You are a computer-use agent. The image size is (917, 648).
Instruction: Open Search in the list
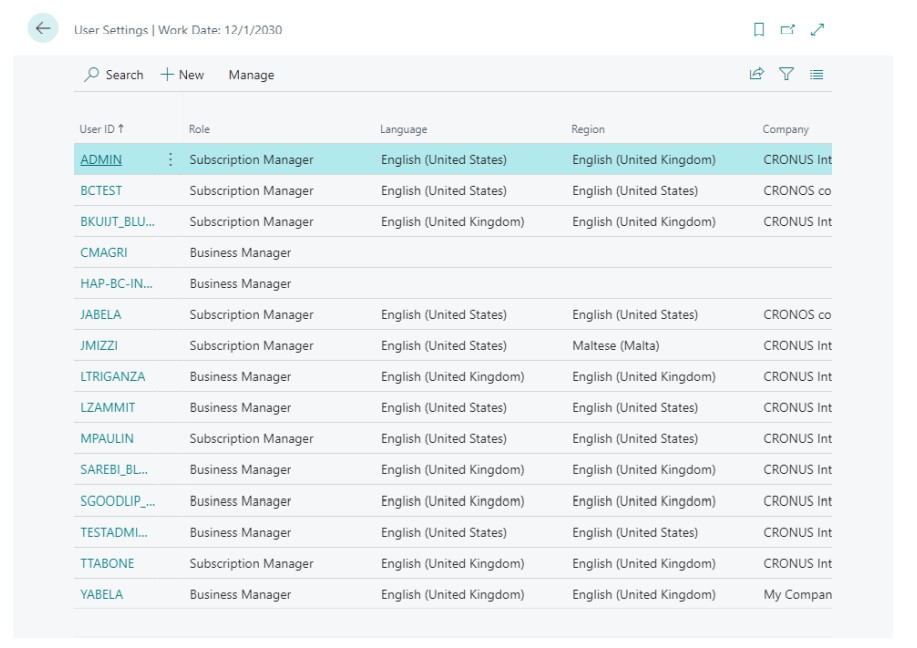[x=114, y=75]
